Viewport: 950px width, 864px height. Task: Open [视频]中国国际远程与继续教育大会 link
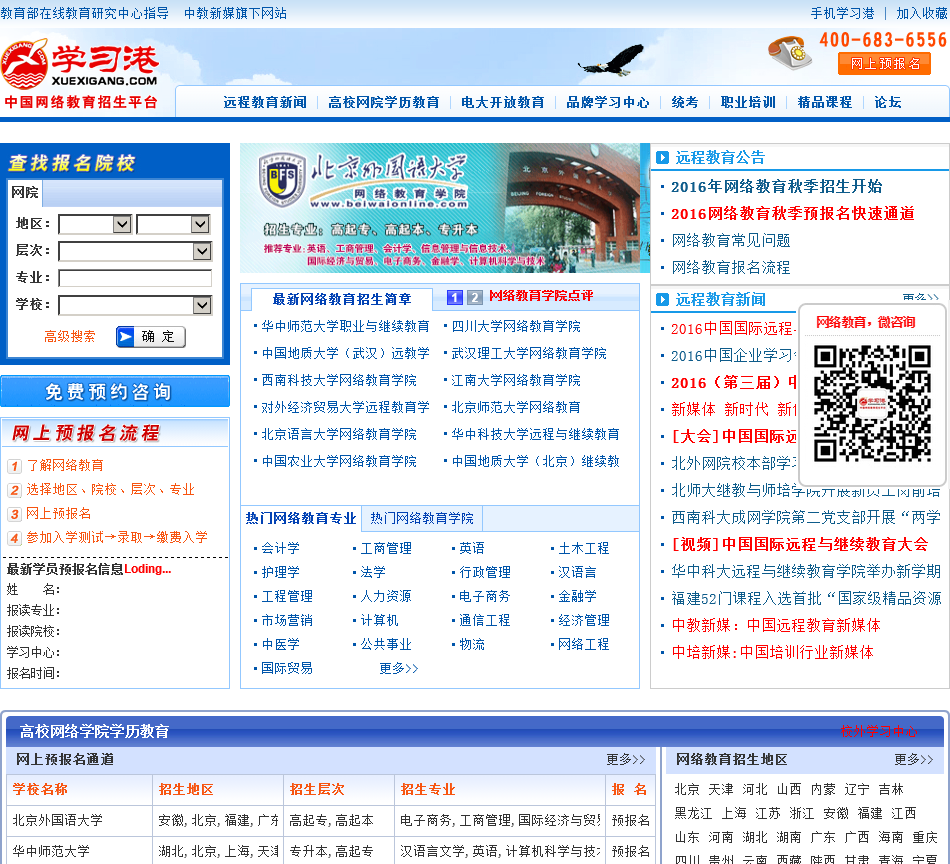(x=800, y=544)
